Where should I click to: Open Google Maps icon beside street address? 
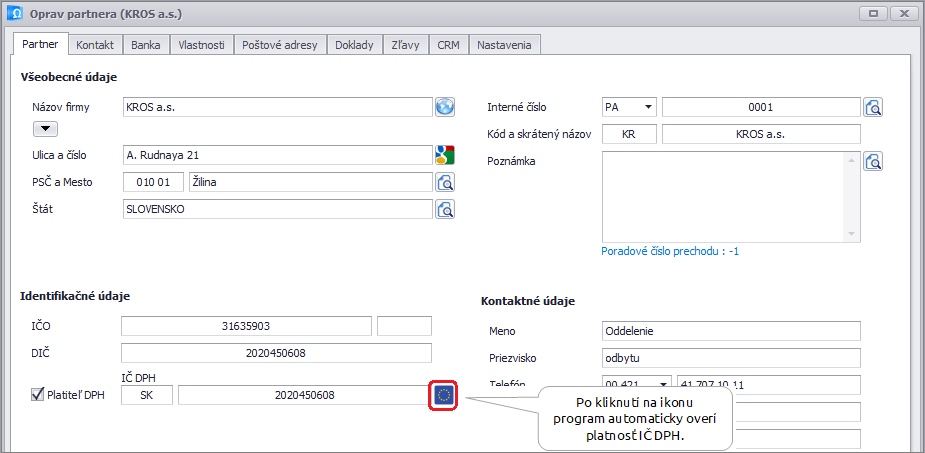click(x=445, y=155)
